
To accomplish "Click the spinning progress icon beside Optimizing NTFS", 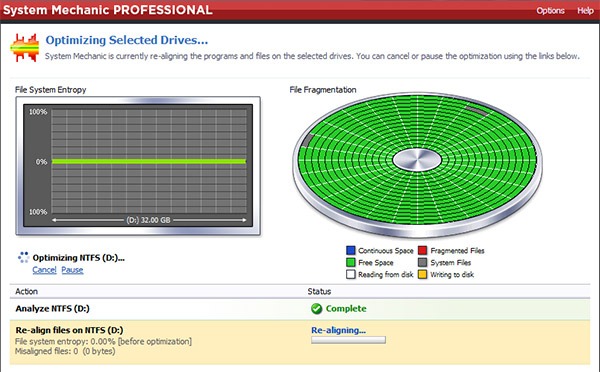I will pos(23,257).
